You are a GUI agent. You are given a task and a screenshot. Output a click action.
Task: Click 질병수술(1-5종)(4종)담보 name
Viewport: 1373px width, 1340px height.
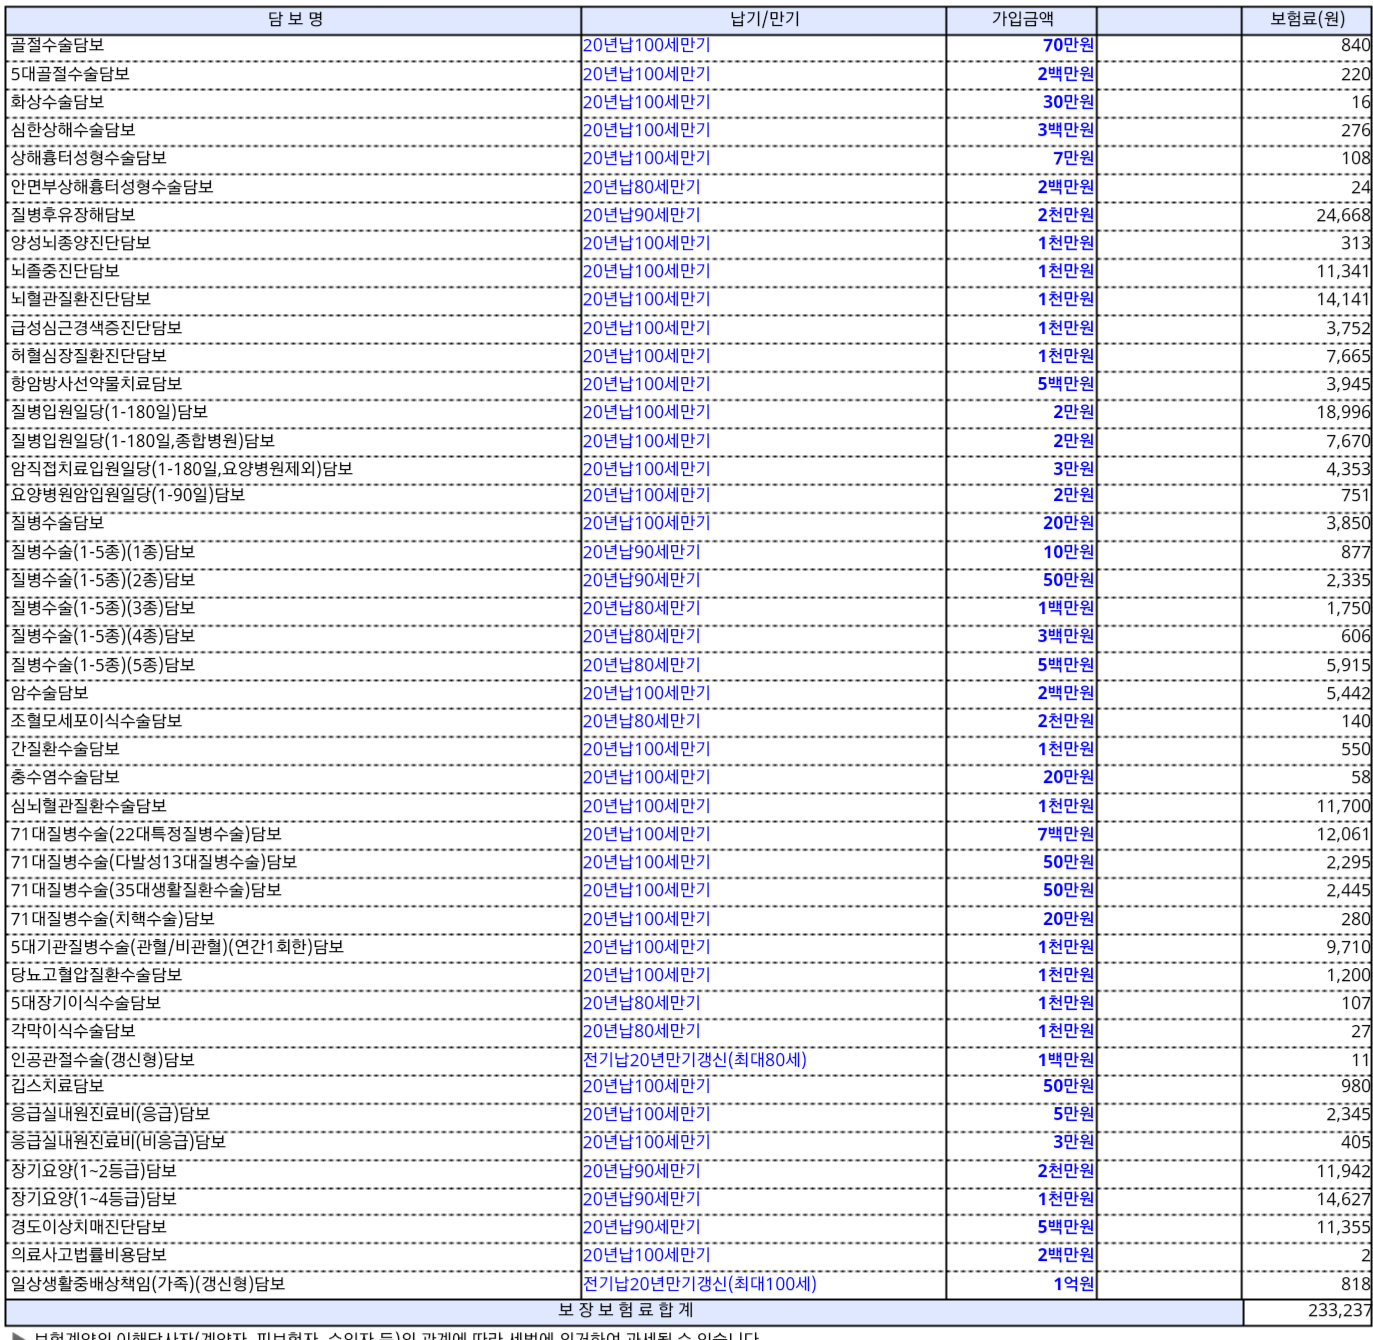[103, 636]
